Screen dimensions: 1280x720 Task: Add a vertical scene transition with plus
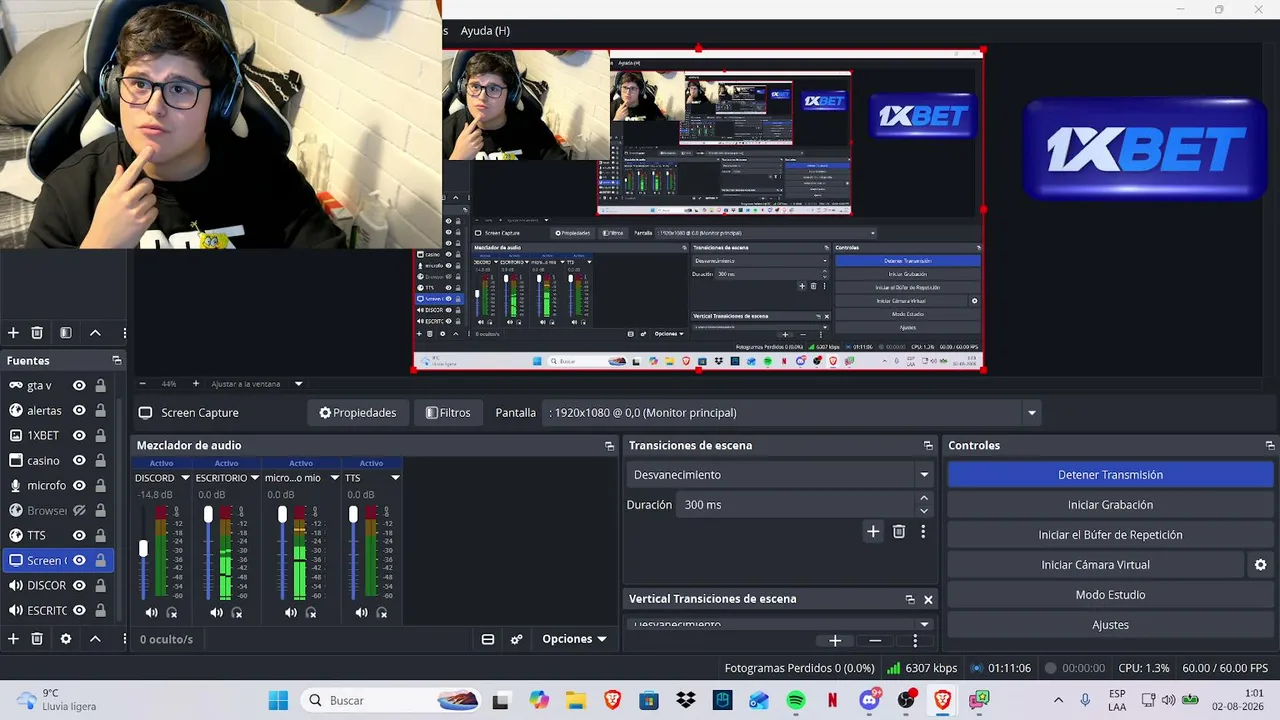[835, 641]
